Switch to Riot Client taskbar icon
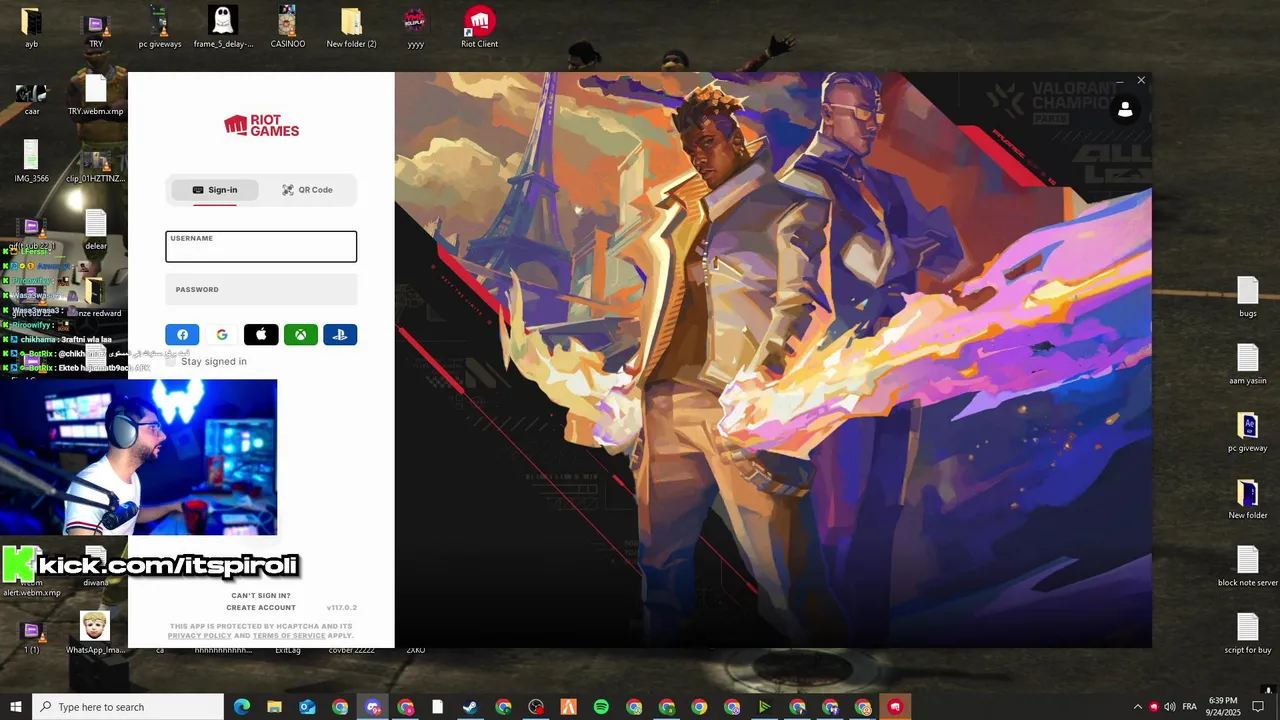 tap(895, 707)
